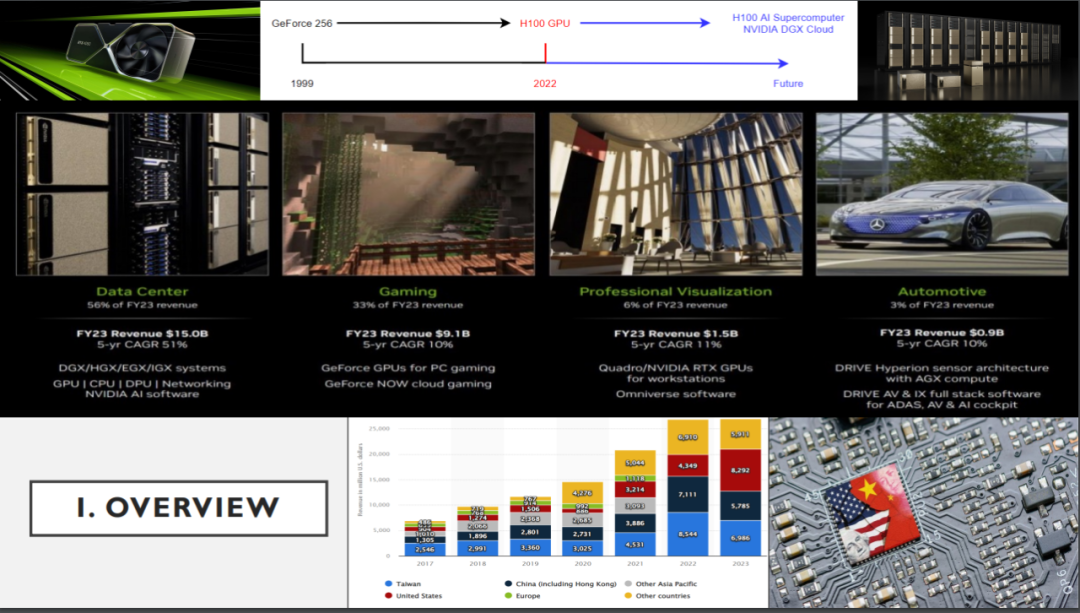The width and height of the screenshot is (1080, 613).
Task: Select the 7,111 China segment
Action: [688, 495]
